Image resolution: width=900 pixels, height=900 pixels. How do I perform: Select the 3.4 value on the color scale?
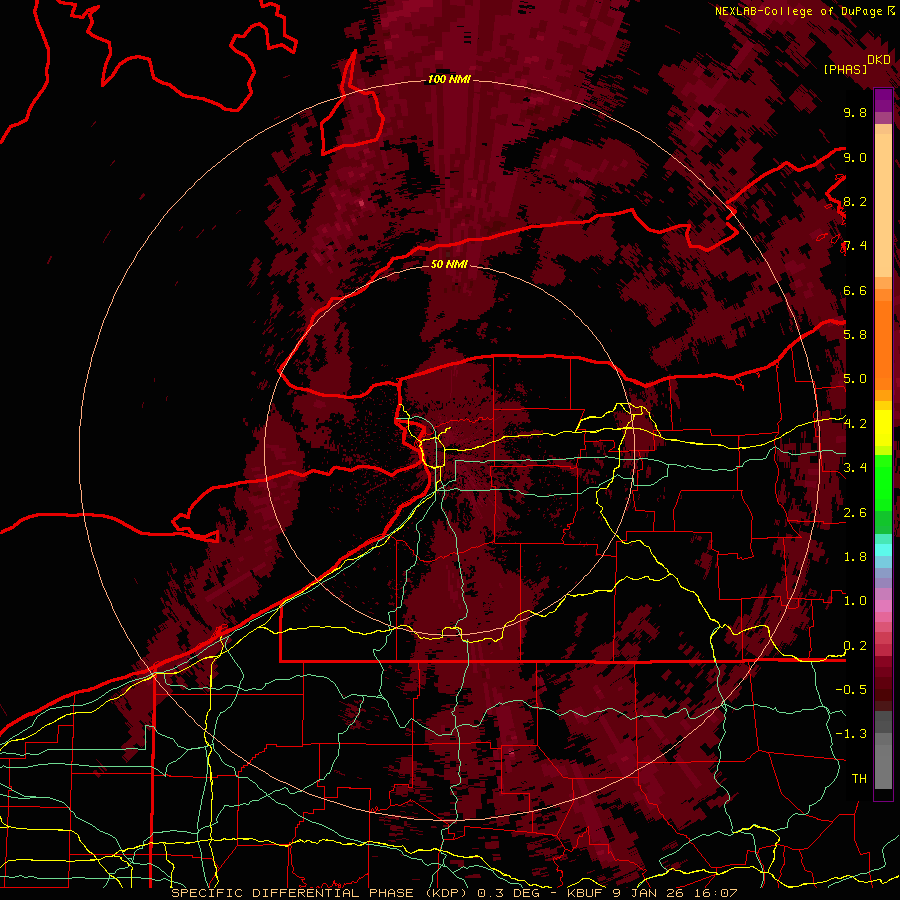[x=855, y=467]
